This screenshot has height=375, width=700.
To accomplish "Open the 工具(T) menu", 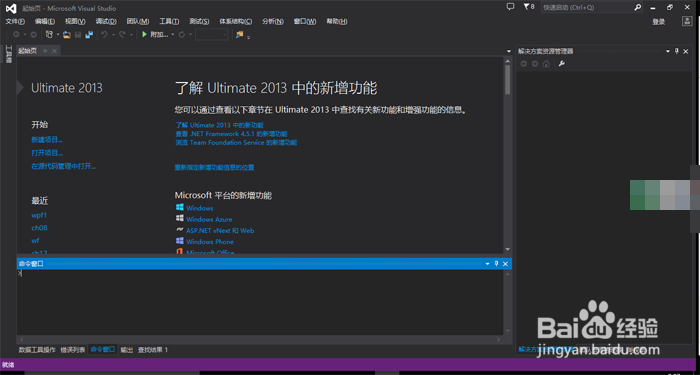I will coord(169,21).
